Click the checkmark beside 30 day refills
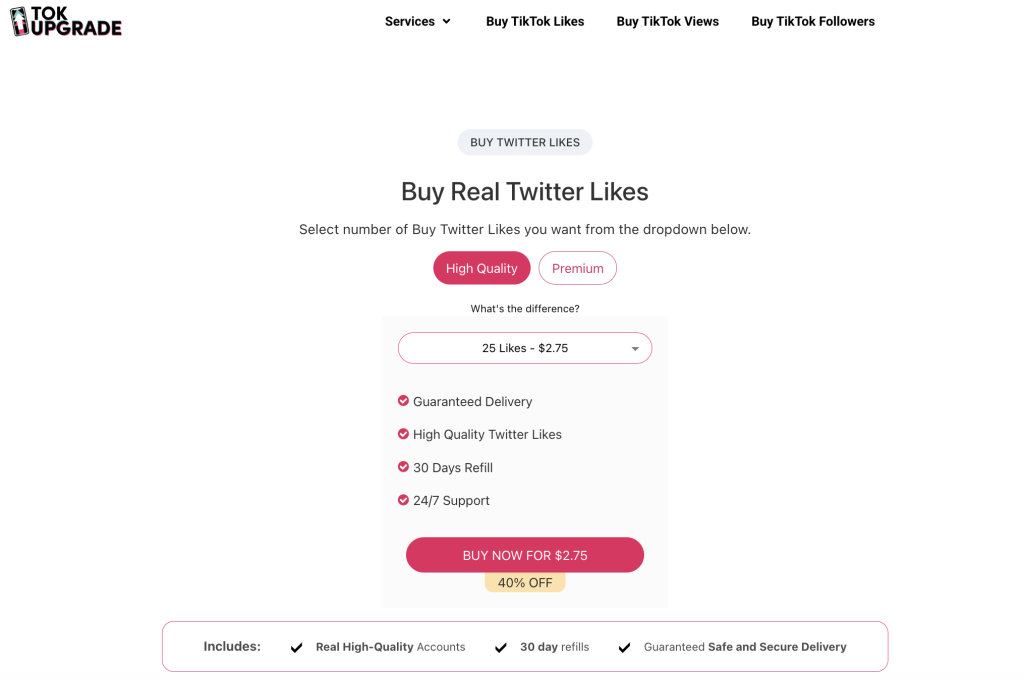 [x=501, y=647]
